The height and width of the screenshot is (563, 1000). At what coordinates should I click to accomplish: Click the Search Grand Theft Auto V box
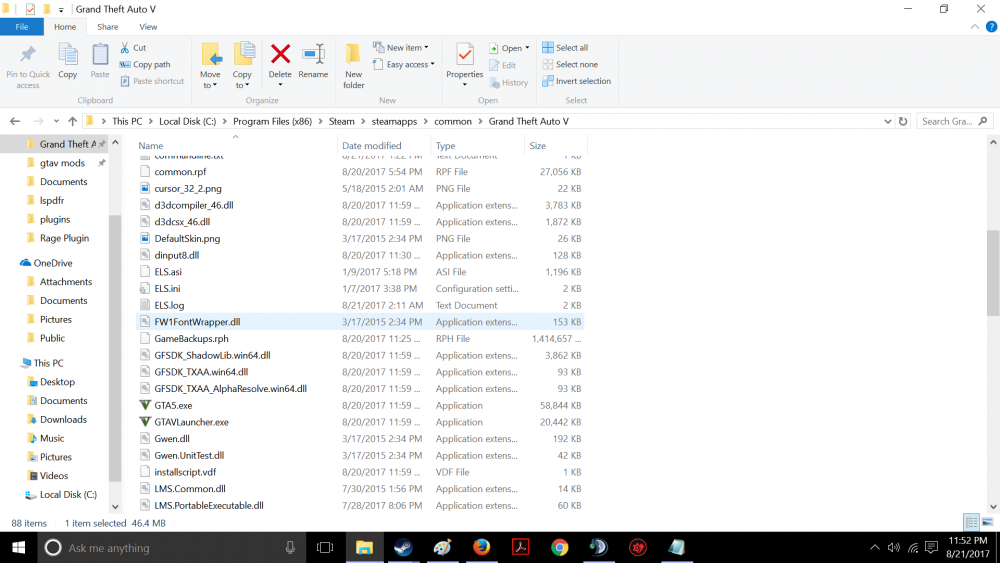pos(954,121)
